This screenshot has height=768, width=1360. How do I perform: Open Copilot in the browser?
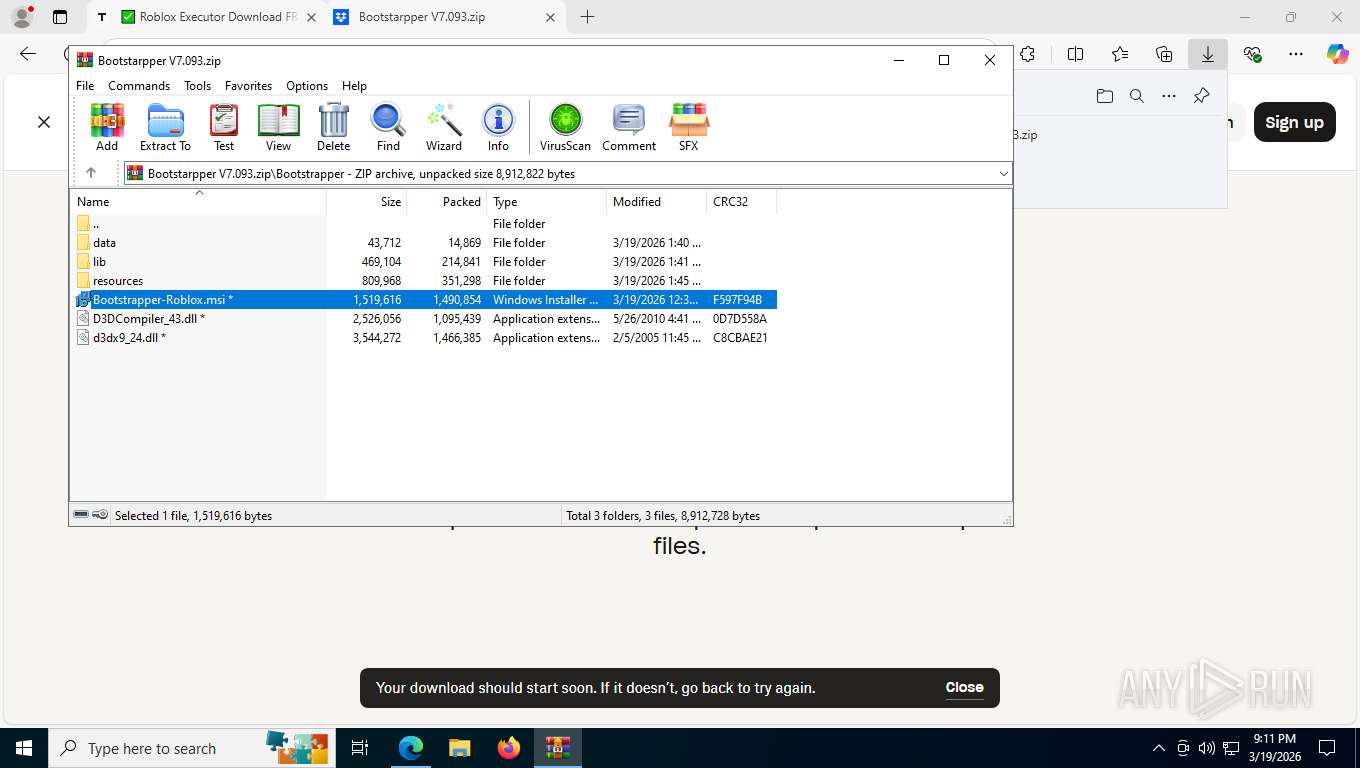(x=1337, y=54)
